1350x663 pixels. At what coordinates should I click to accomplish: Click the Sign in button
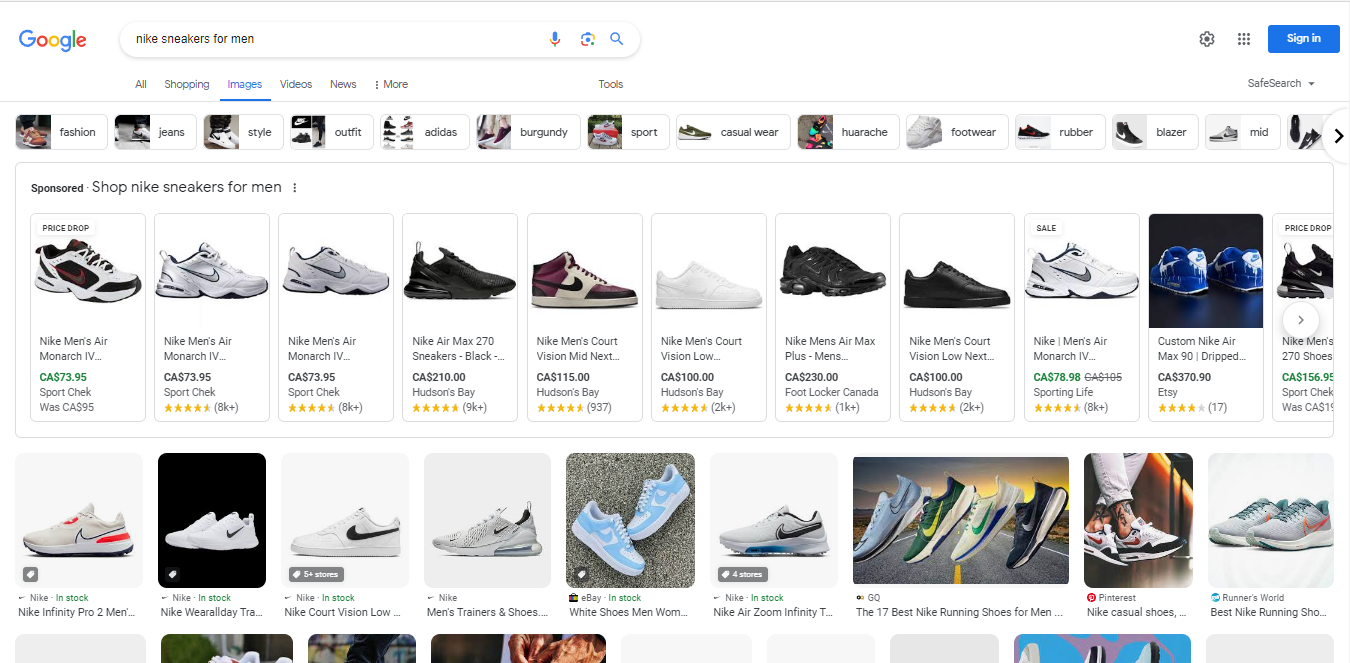coord(1303,38)
